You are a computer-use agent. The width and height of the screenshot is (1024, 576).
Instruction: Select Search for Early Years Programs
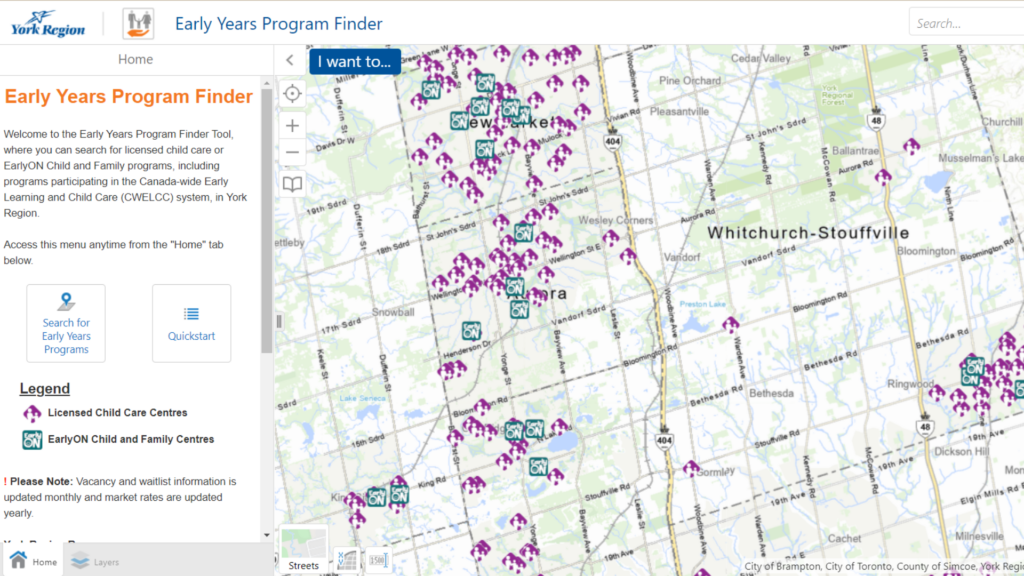[x=66, y=323]
